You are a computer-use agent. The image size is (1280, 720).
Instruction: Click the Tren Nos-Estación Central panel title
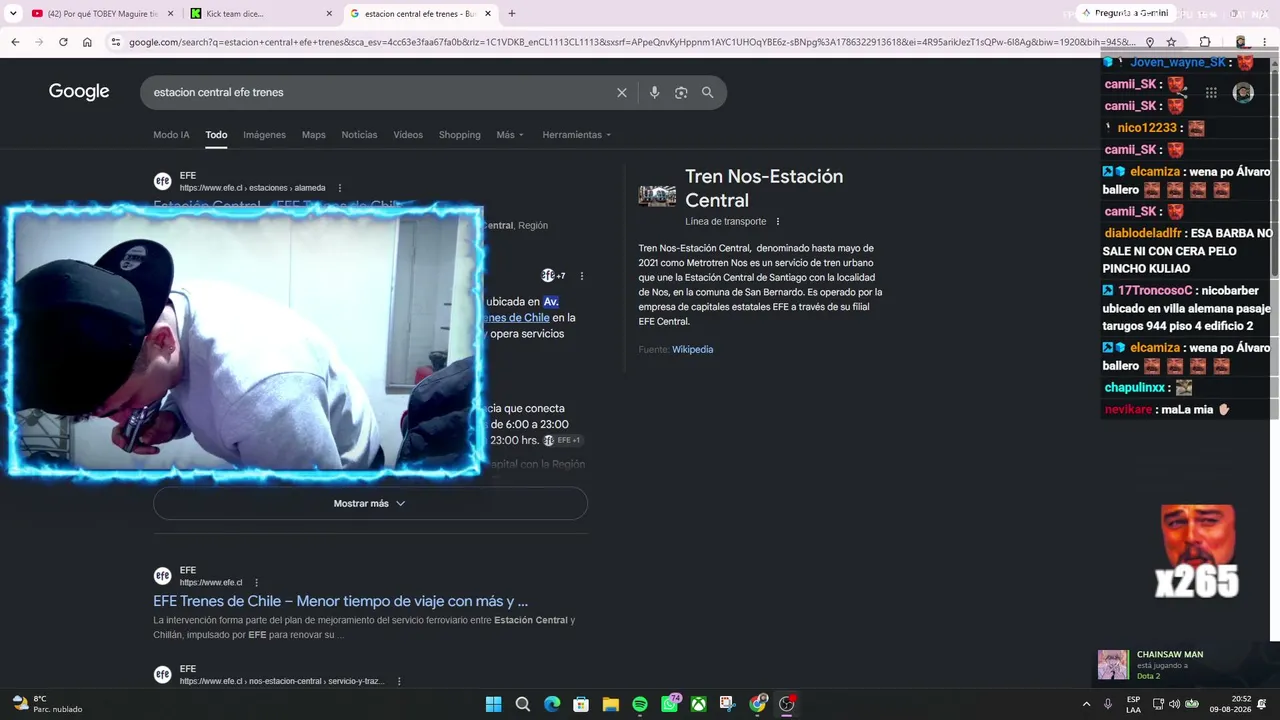coord(764,188)
